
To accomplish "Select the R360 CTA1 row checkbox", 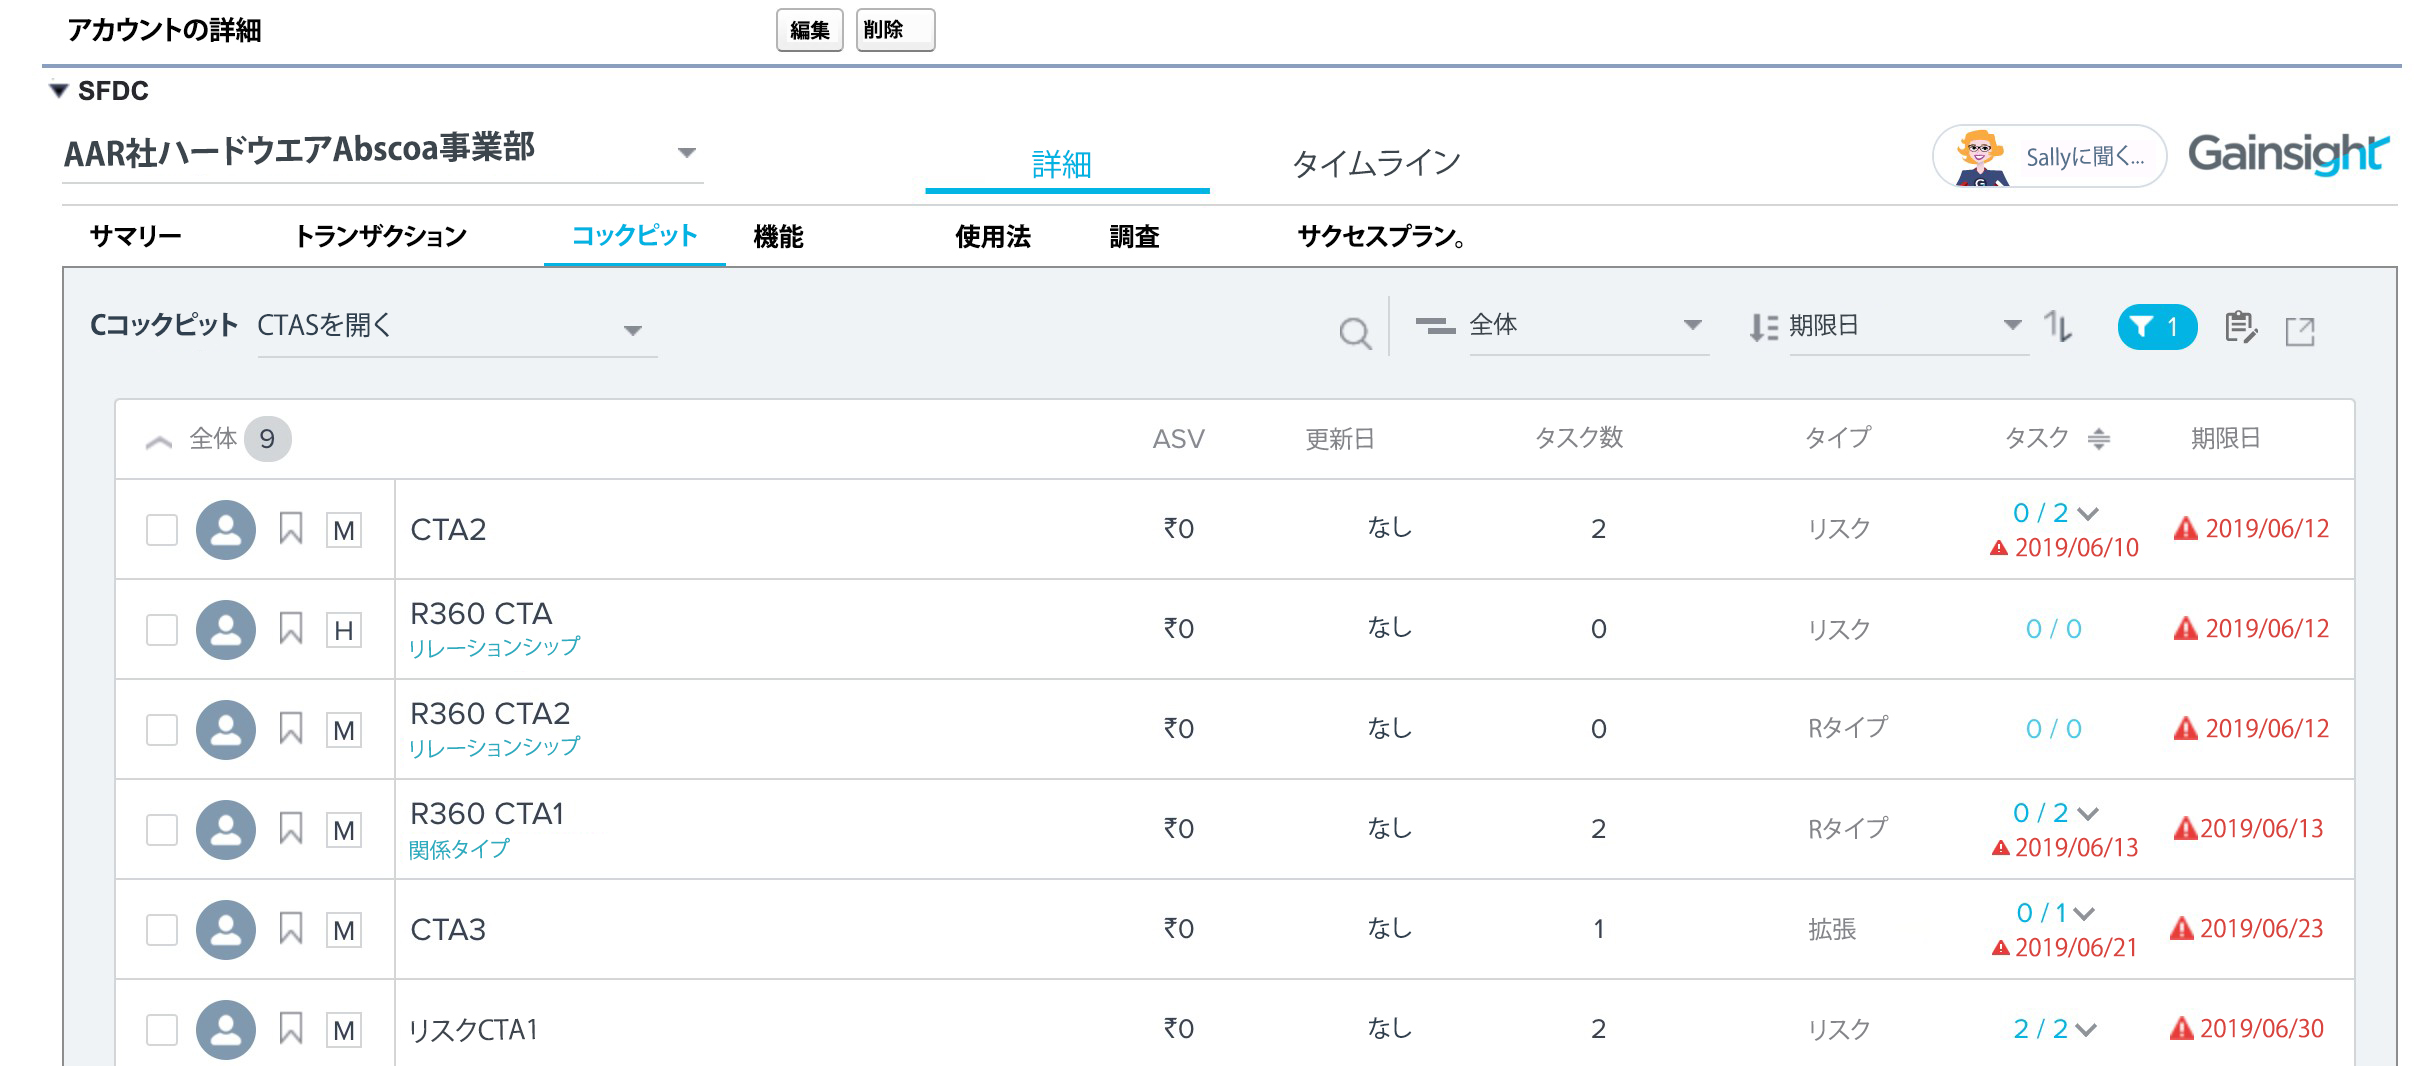I will coord(162,830).
